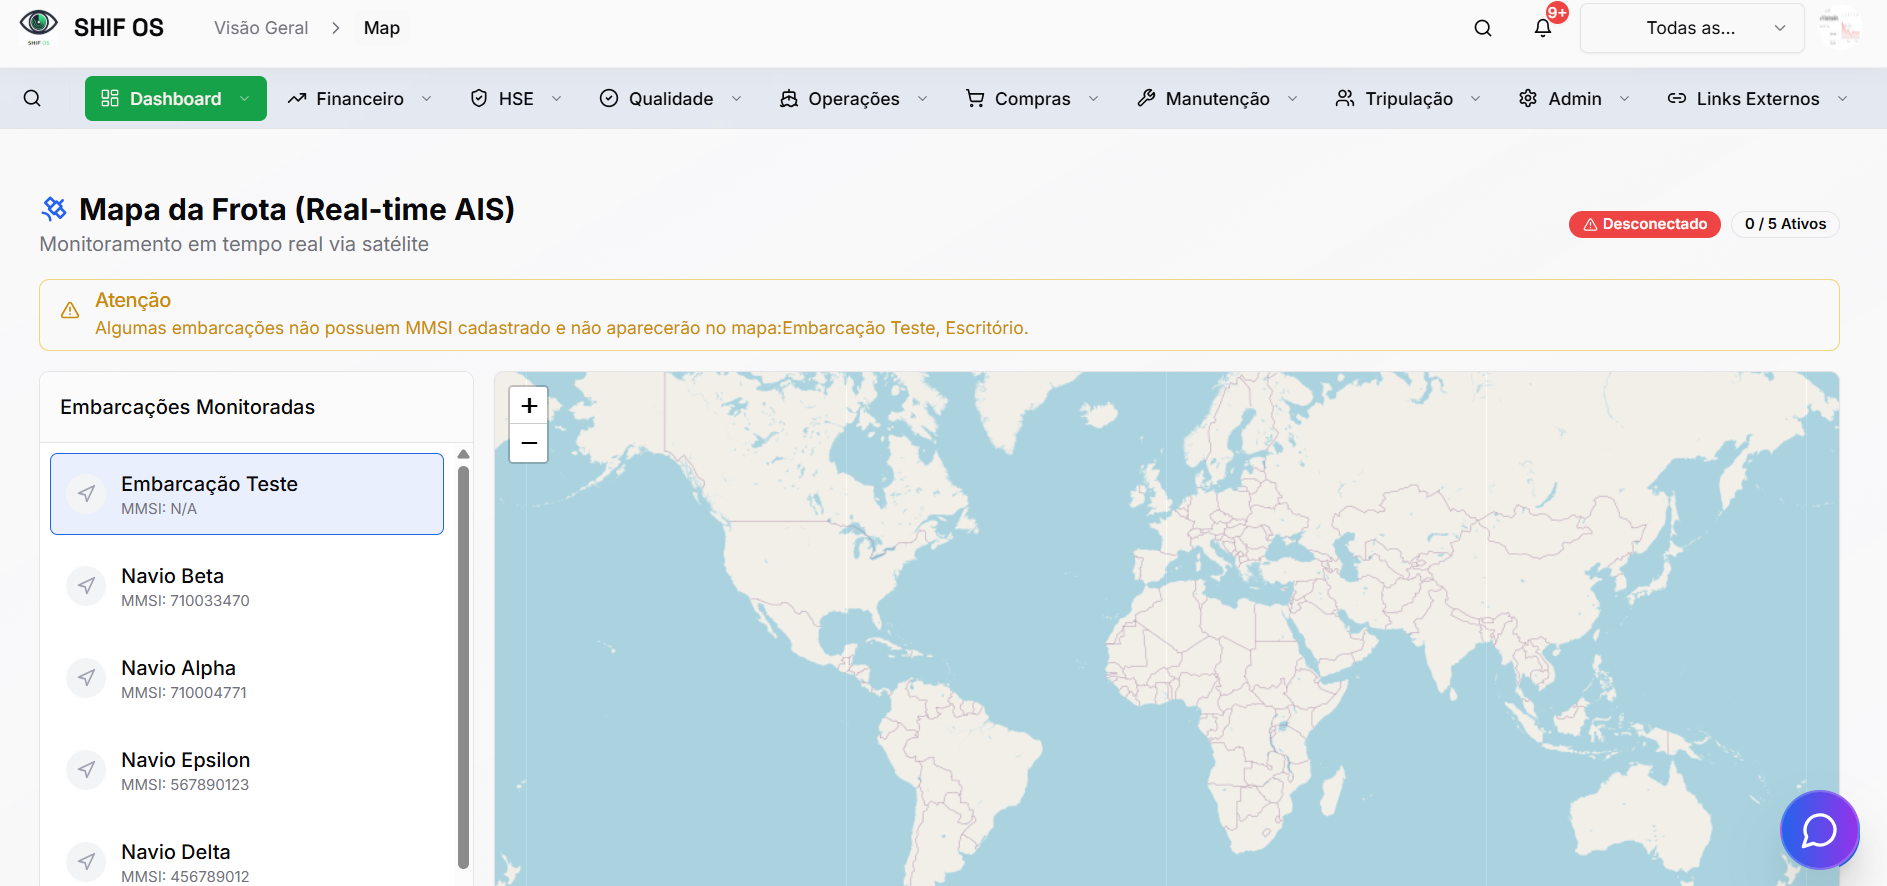Expand the Financeiro chevron
This screenshot has height=886, width=1887.
[427, 98]
